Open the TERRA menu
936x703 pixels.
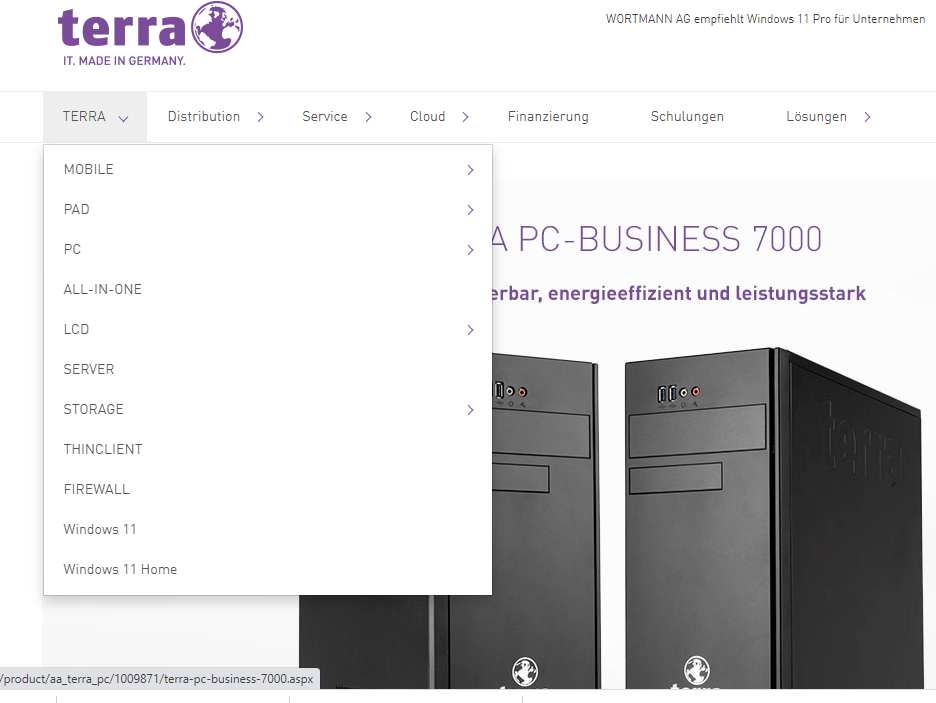84,116
